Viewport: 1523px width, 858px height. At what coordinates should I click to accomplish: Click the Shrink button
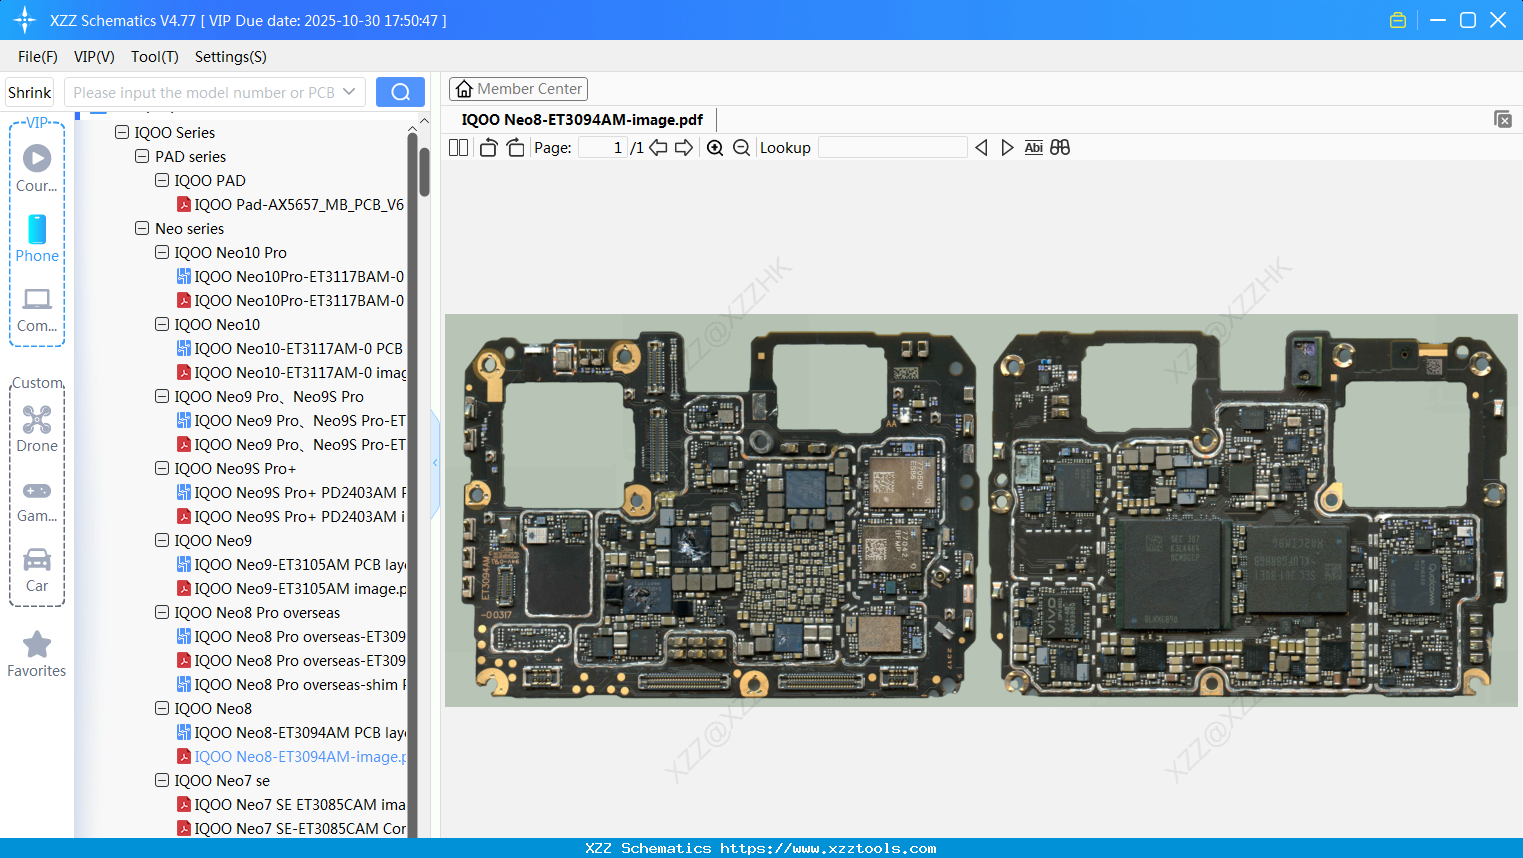29,91
